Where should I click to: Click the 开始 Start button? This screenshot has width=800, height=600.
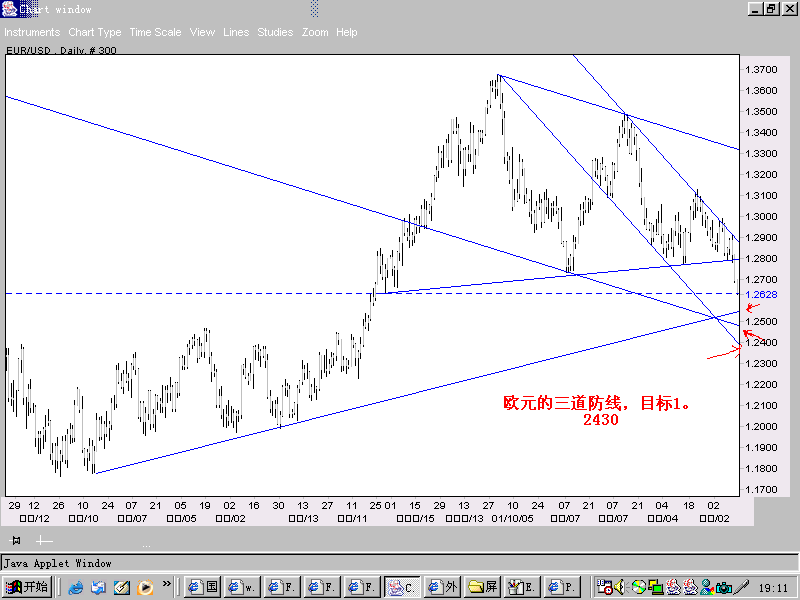[27, 587]
